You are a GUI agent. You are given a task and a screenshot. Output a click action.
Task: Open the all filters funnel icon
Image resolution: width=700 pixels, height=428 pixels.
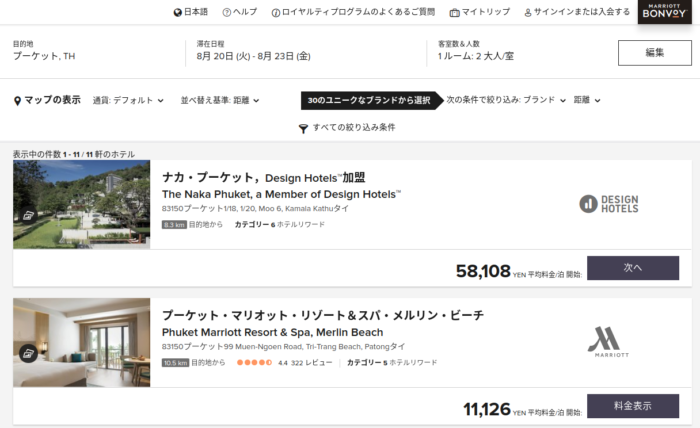click(x=303, y=129)
